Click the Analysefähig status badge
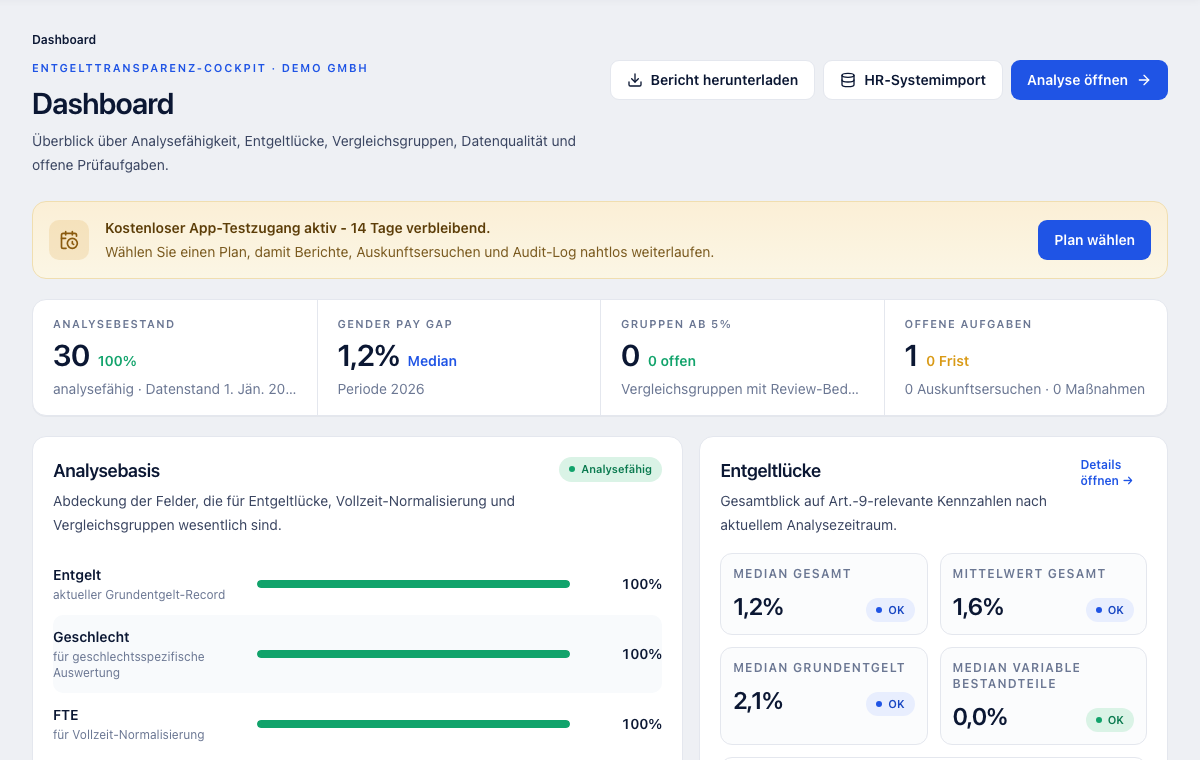Viewport: 1200px width, 760px height. pos(610,469)
